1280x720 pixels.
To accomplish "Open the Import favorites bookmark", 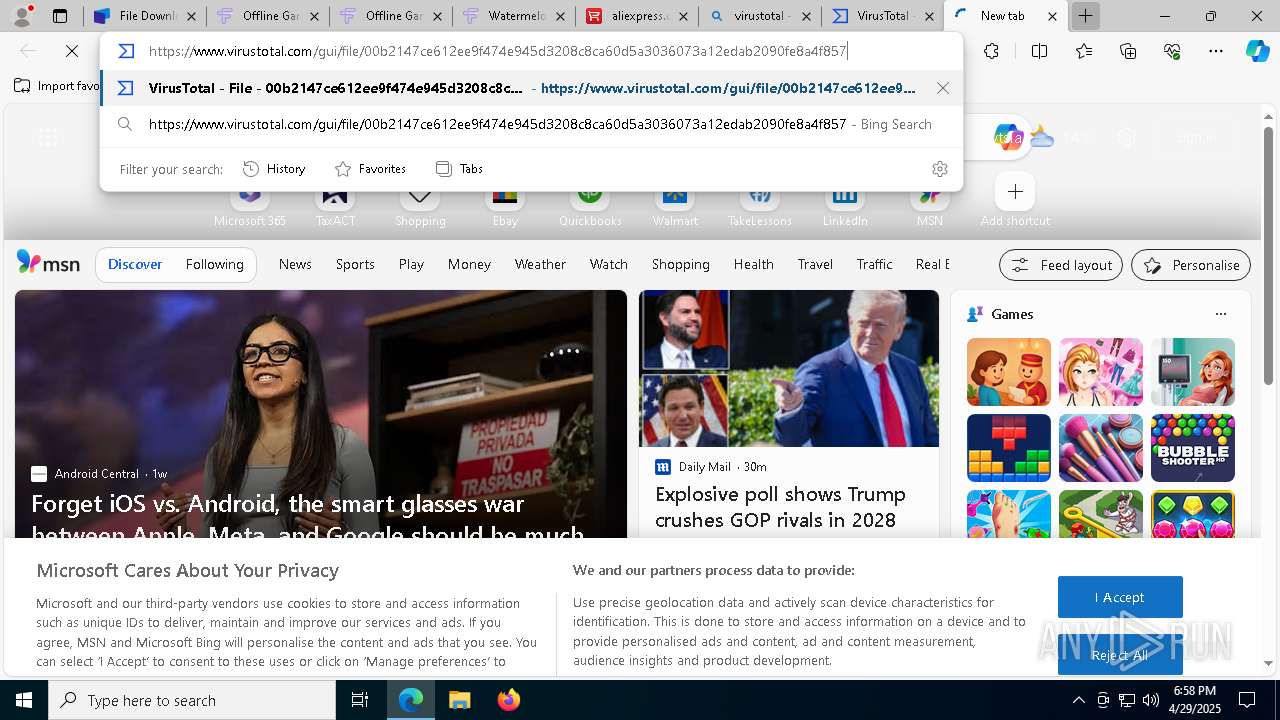I will pyautogui.click(x=57, y=86).
